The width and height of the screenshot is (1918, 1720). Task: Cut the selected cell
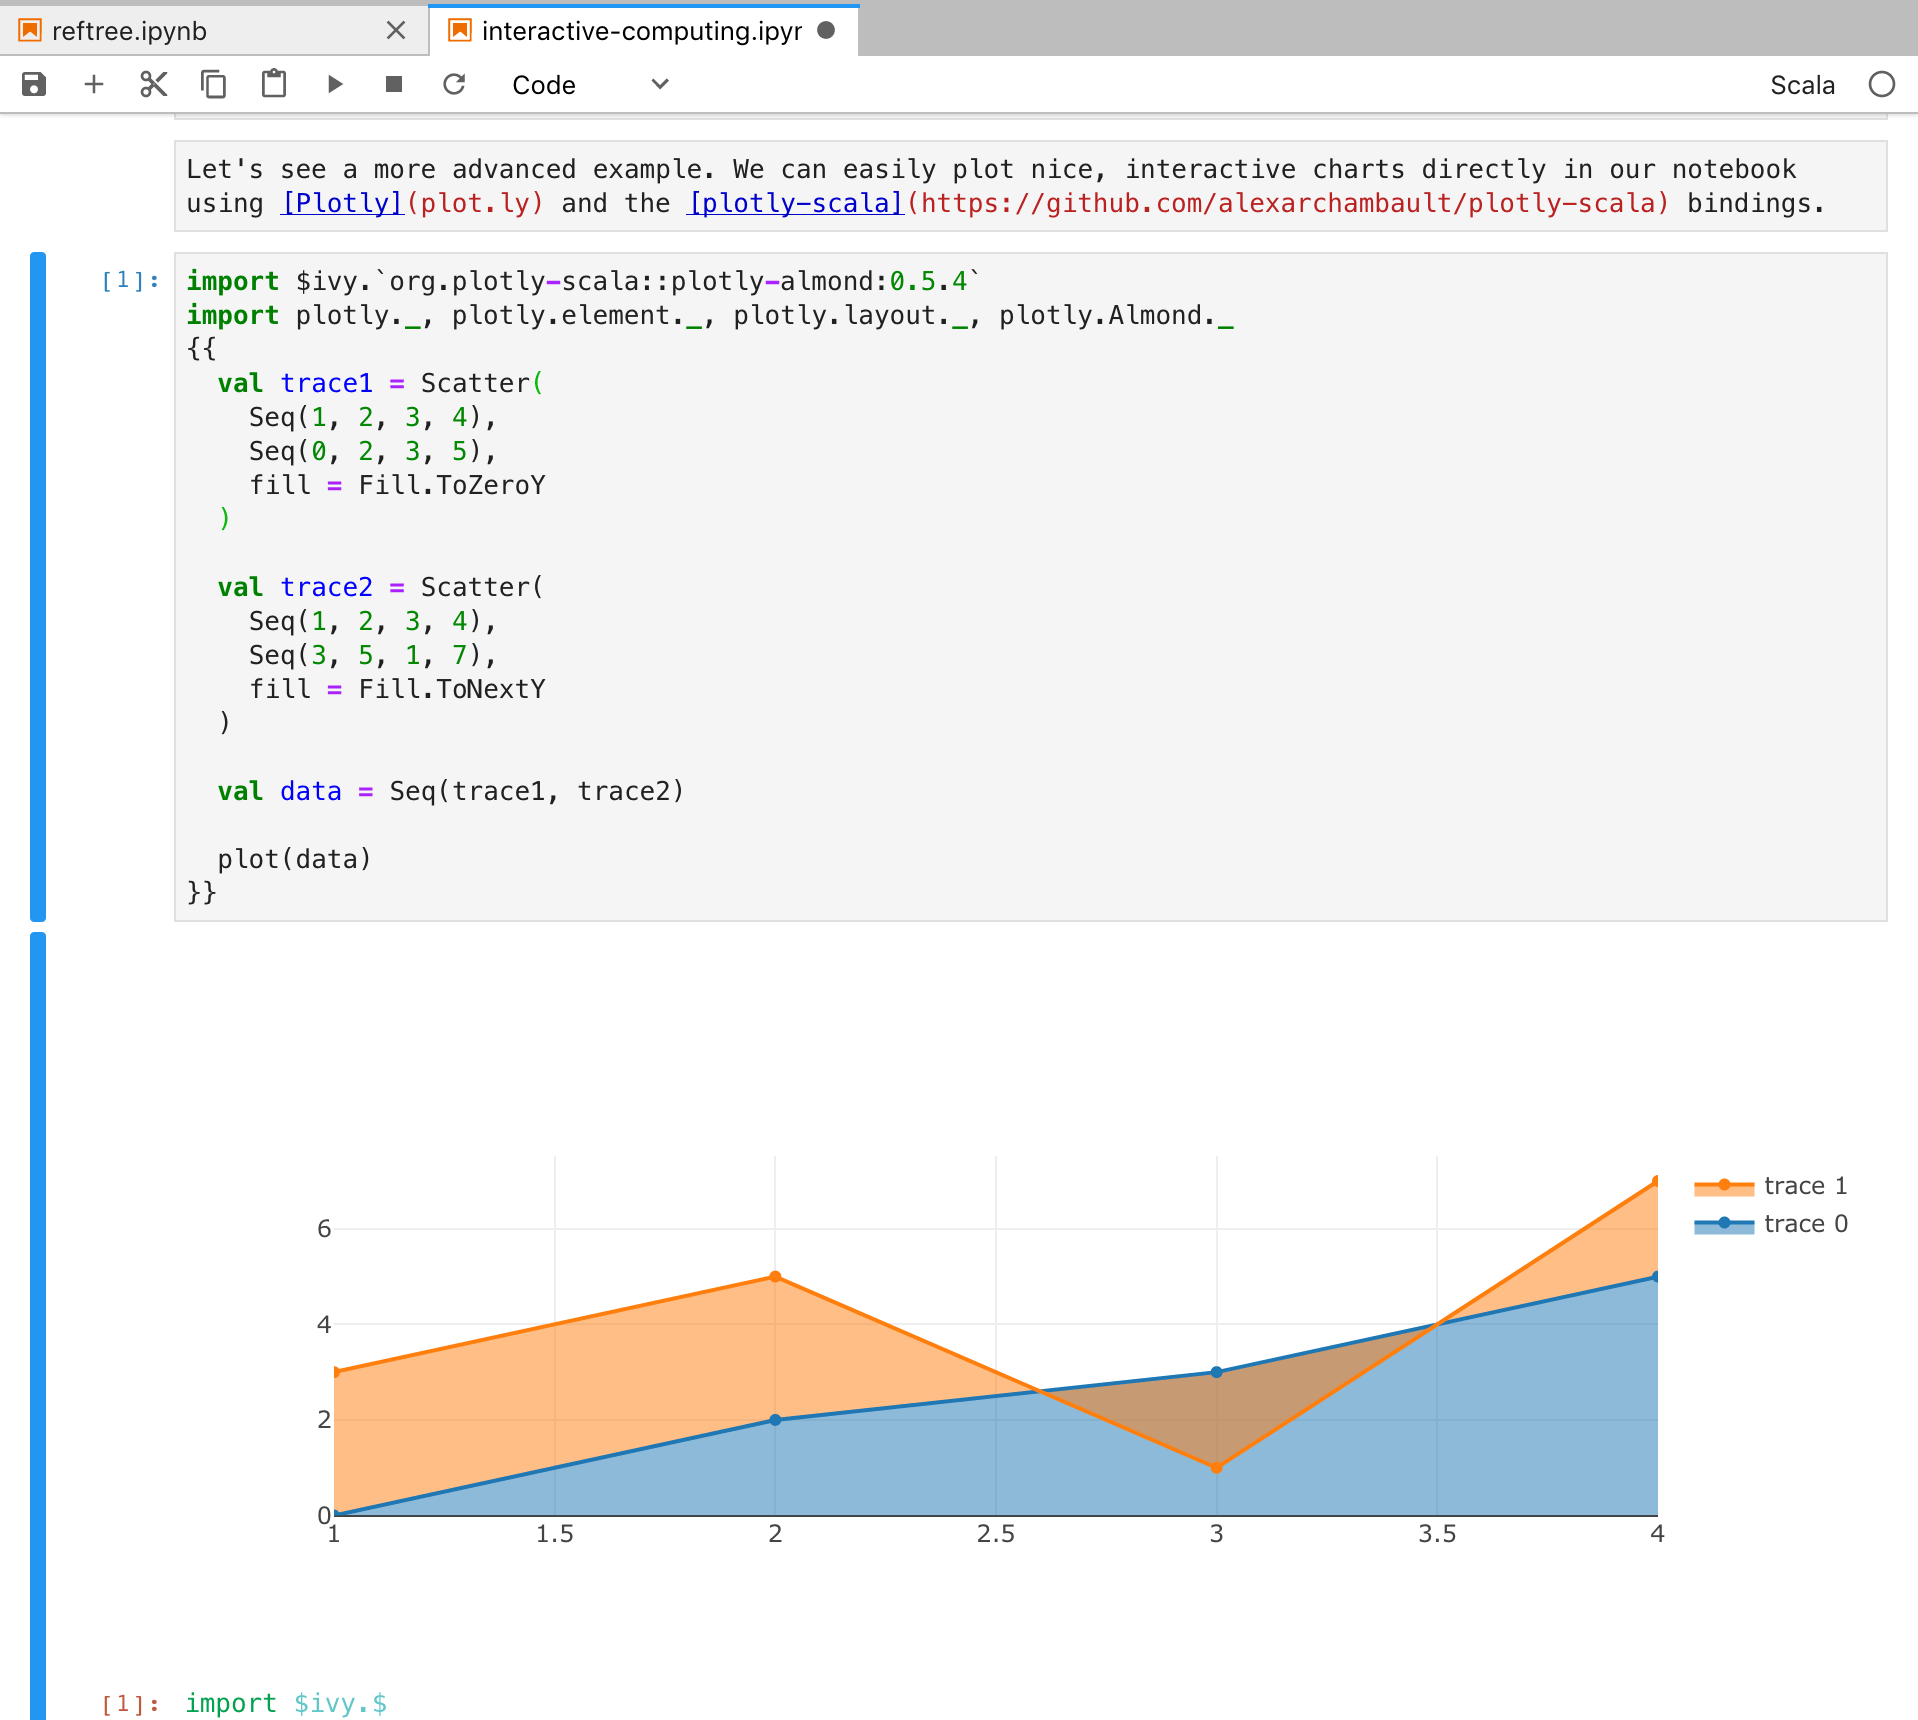coord(153,84)
